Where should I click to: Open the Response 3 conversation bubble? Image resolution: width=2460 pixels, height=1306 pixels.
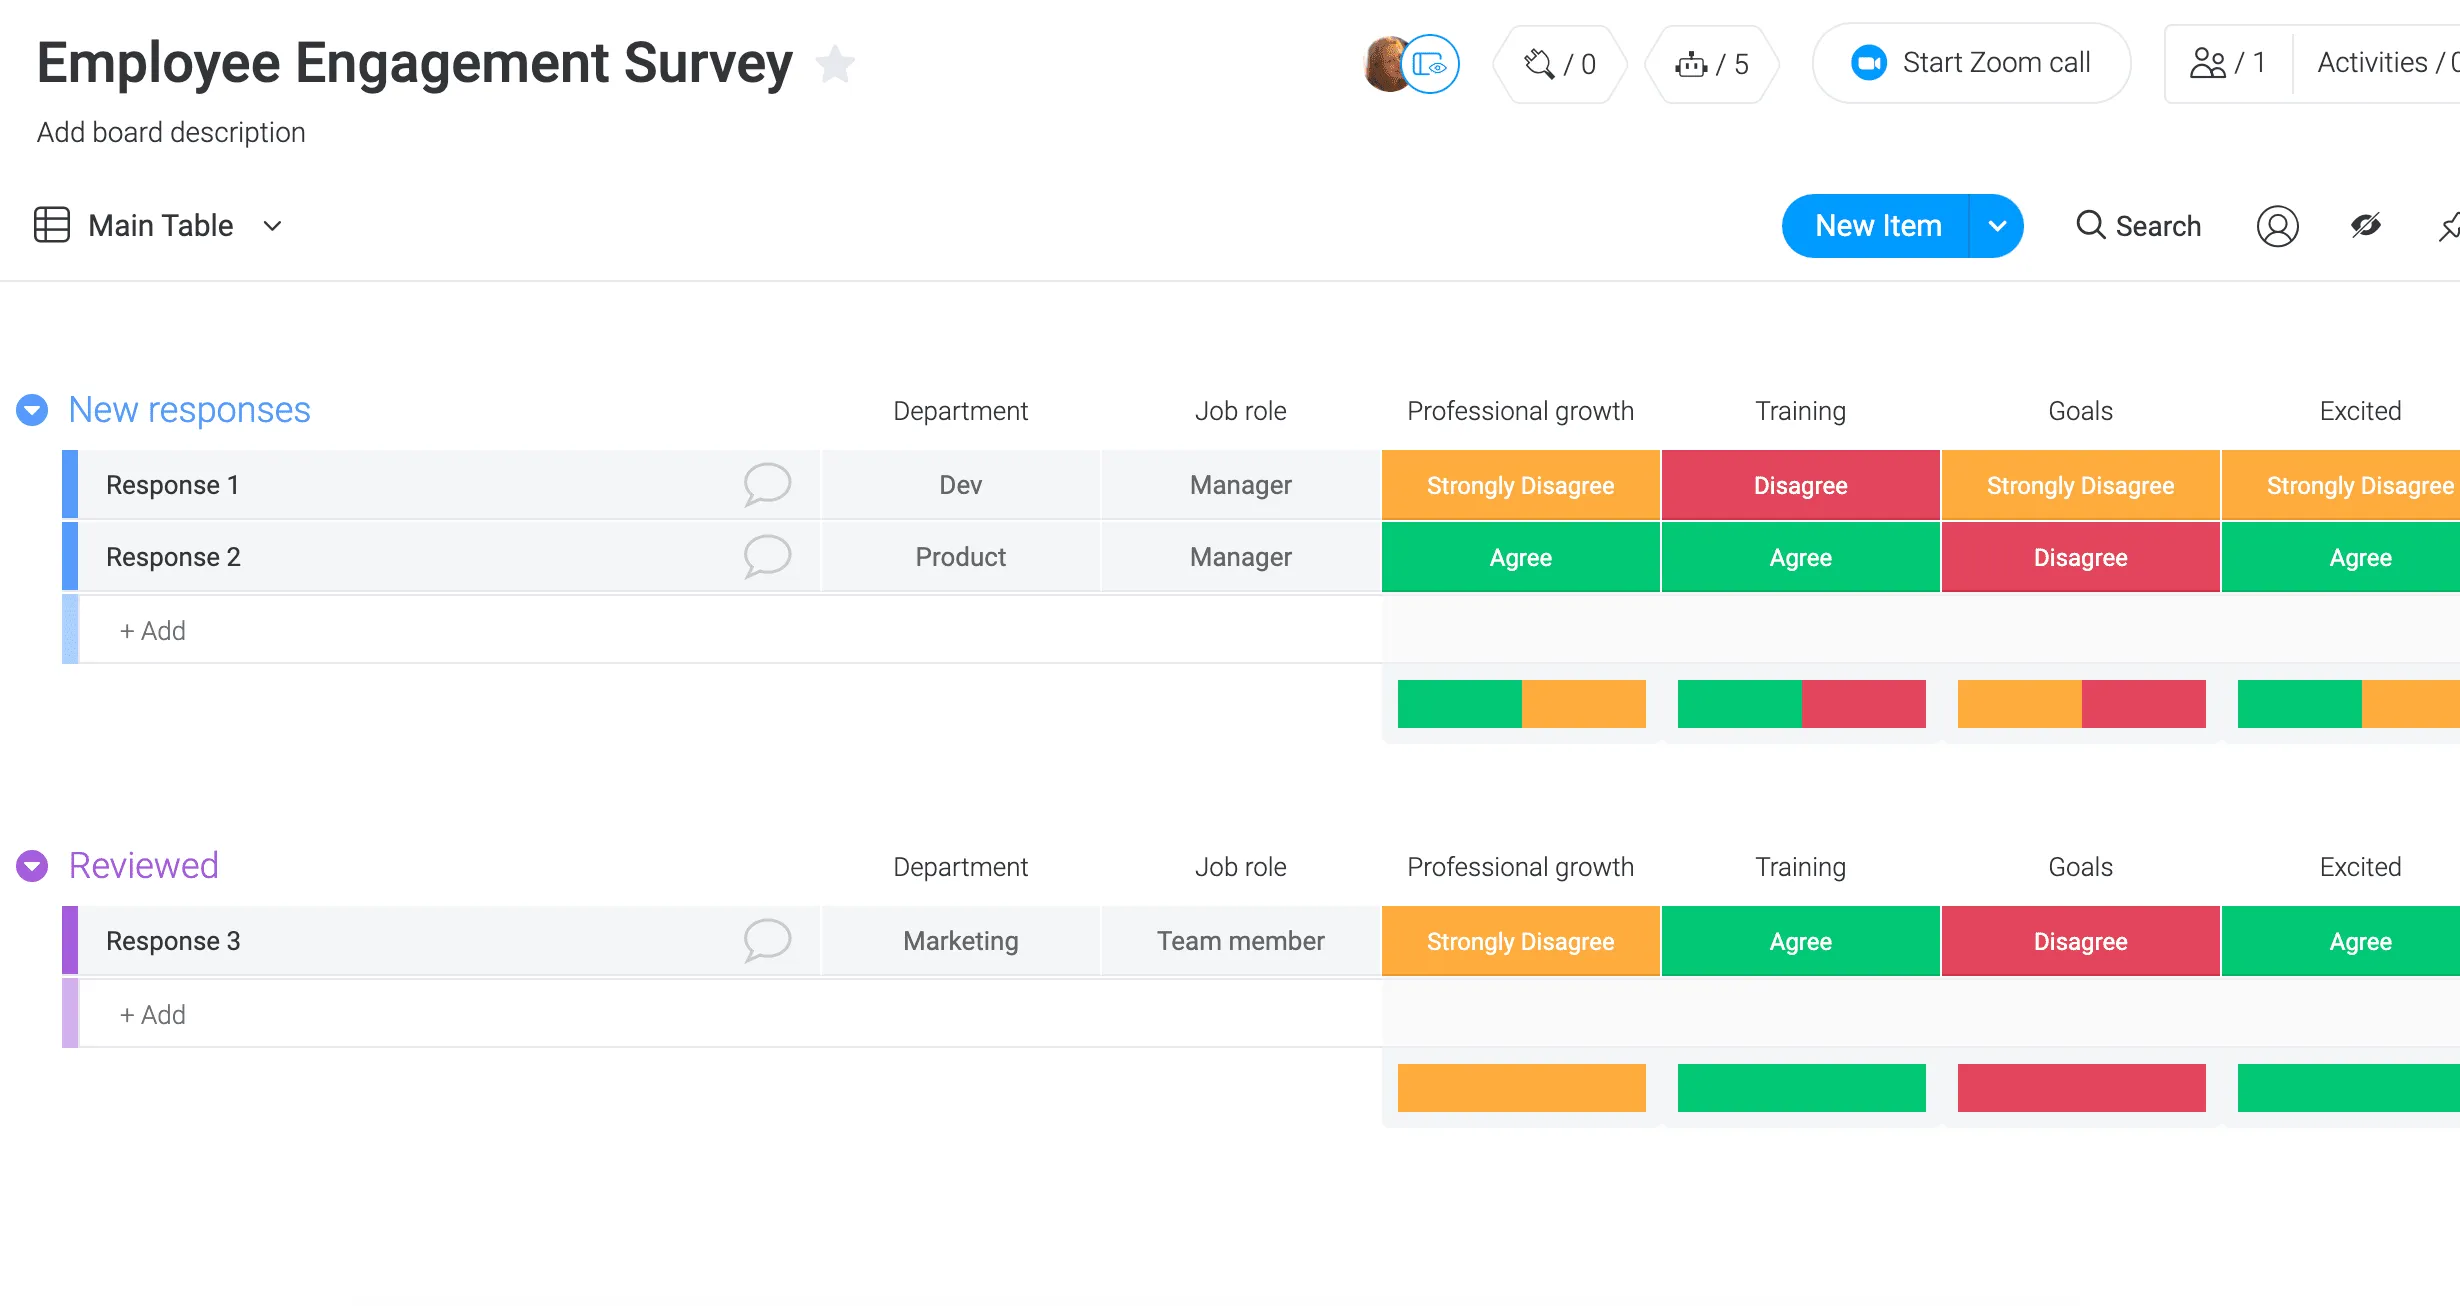767,941
